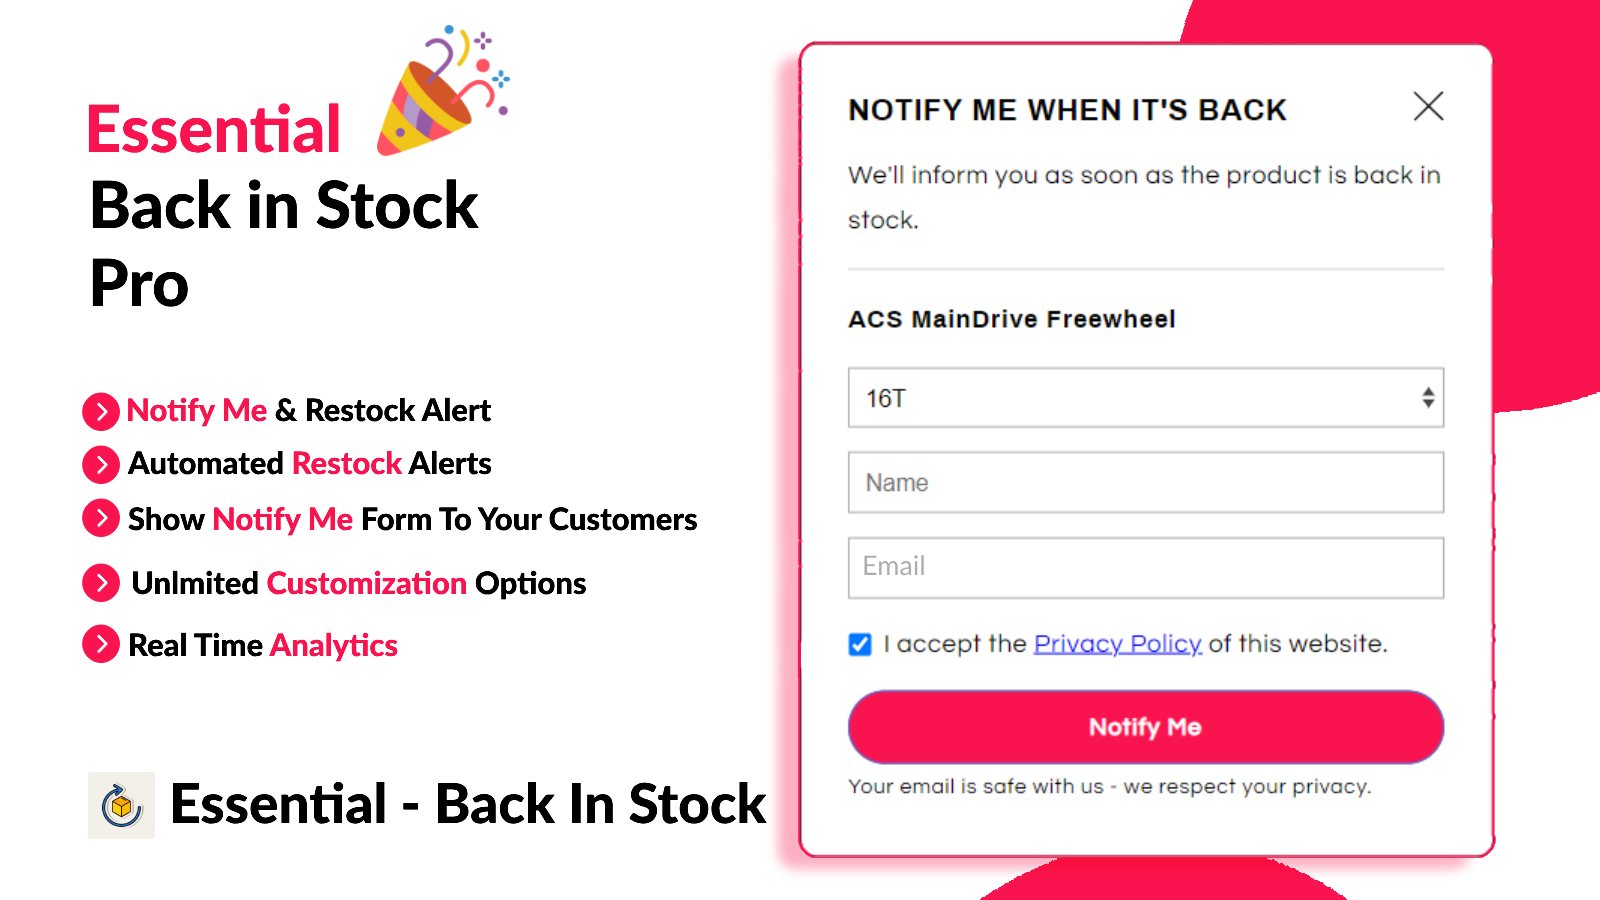Click the arrow icon beside Notify Me bullet
Screen dimensions: 1600x900
click(100, 411)
